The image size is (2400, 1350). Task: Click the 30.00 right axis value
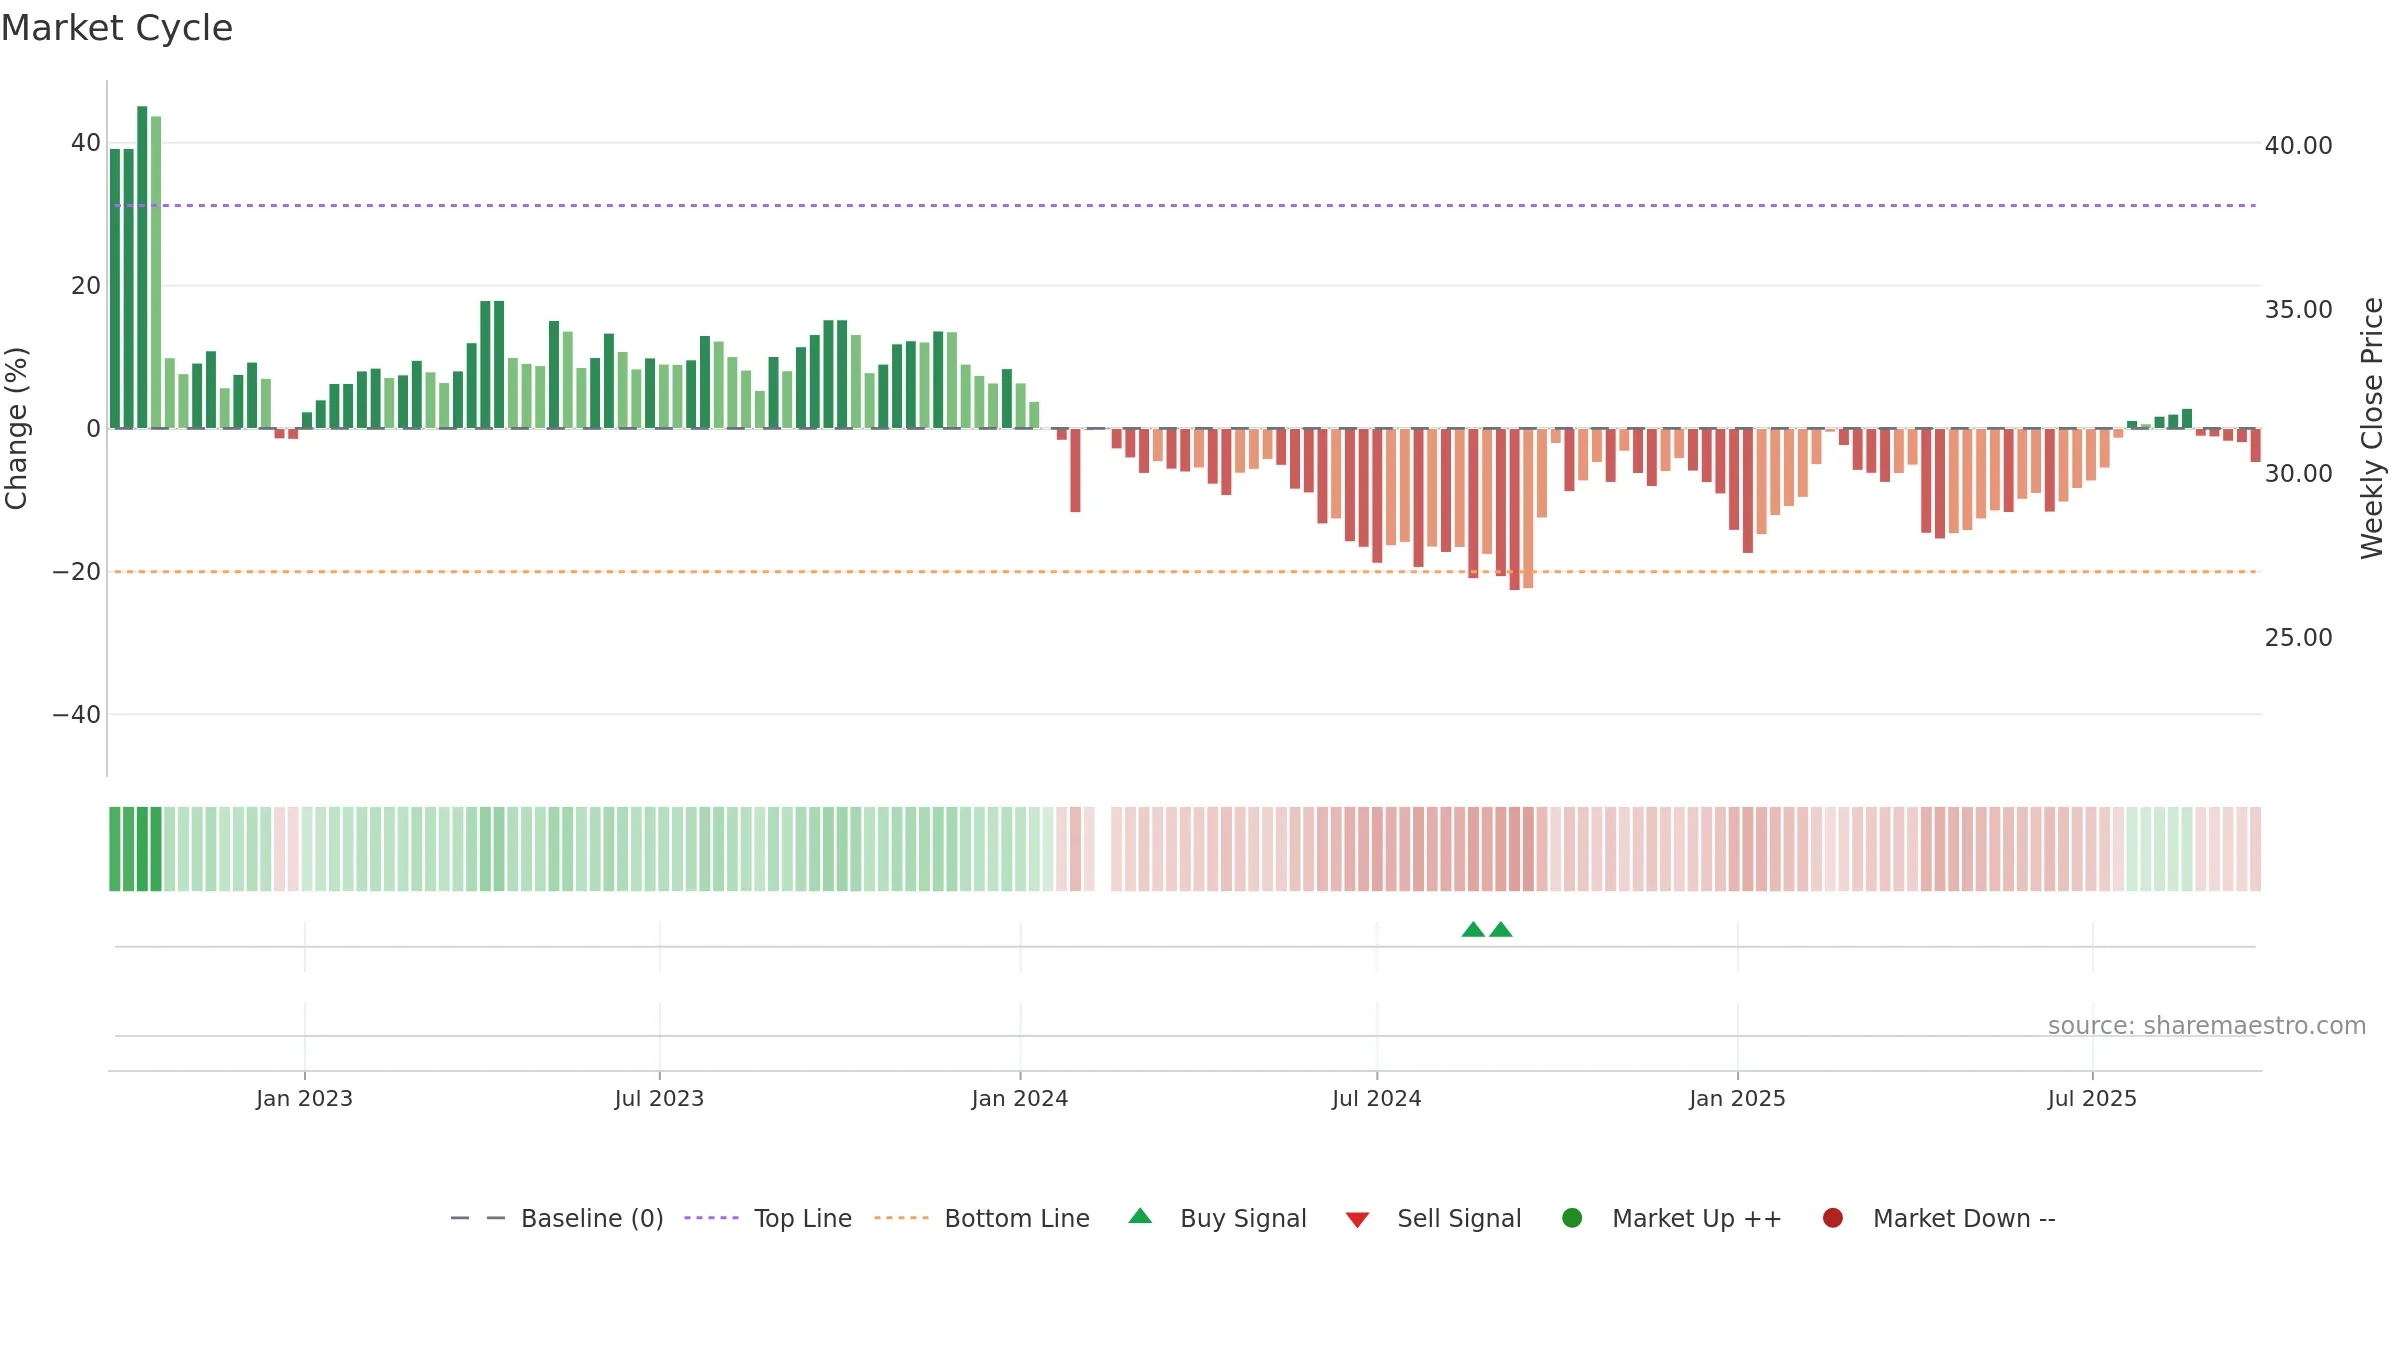(2298, 474)
